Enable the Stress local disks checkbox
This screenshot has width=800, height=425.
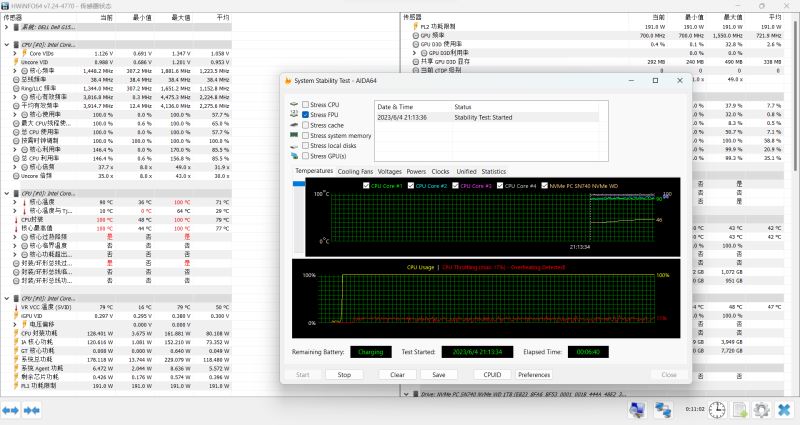pos(305,145)
